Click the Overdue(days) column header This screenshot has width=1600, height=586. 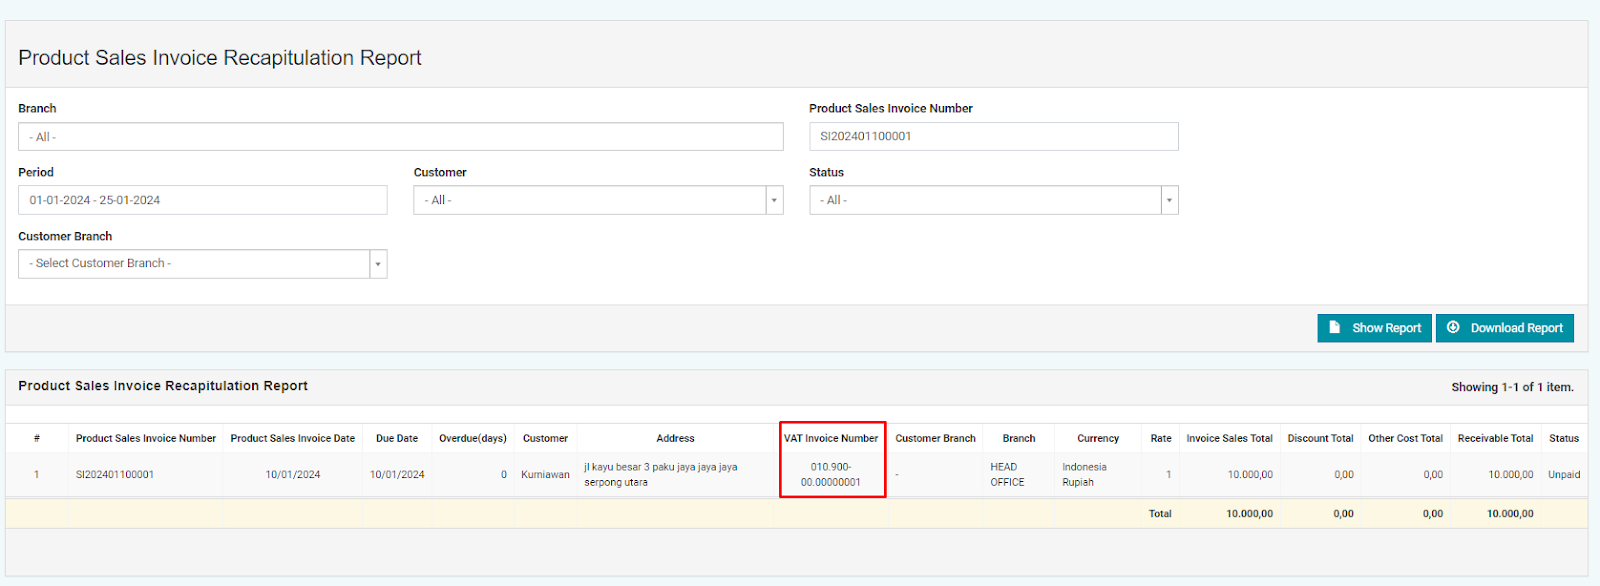[473, 438]
